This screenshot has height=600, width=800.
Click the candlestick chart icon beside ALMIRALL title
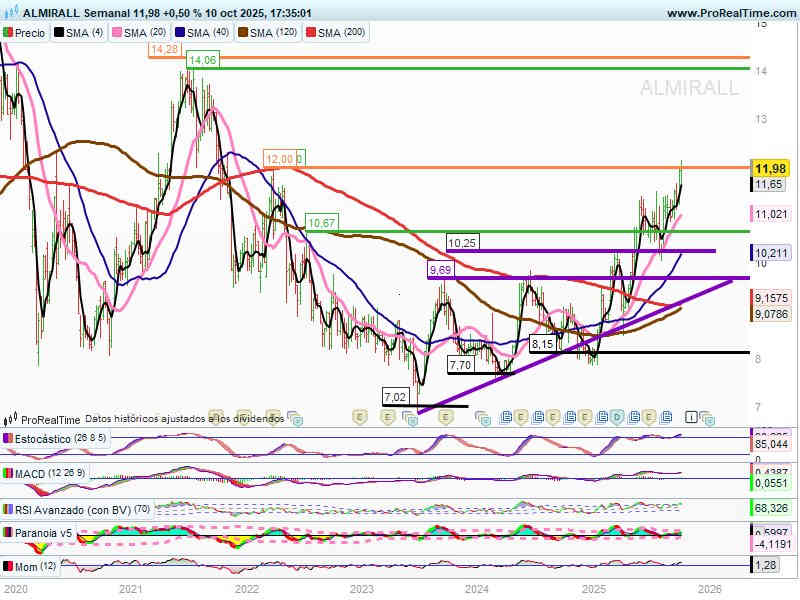11,14
